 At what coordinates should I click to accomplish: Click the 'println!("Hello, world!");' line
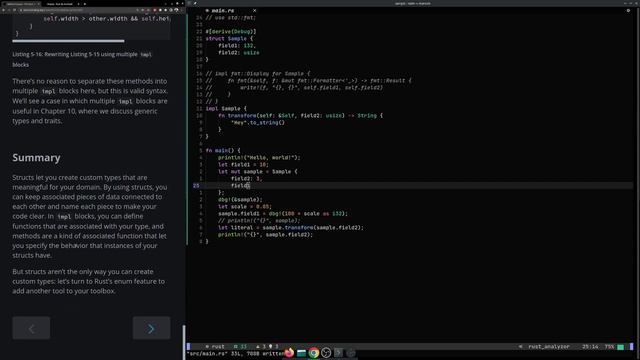pos(259,158)
